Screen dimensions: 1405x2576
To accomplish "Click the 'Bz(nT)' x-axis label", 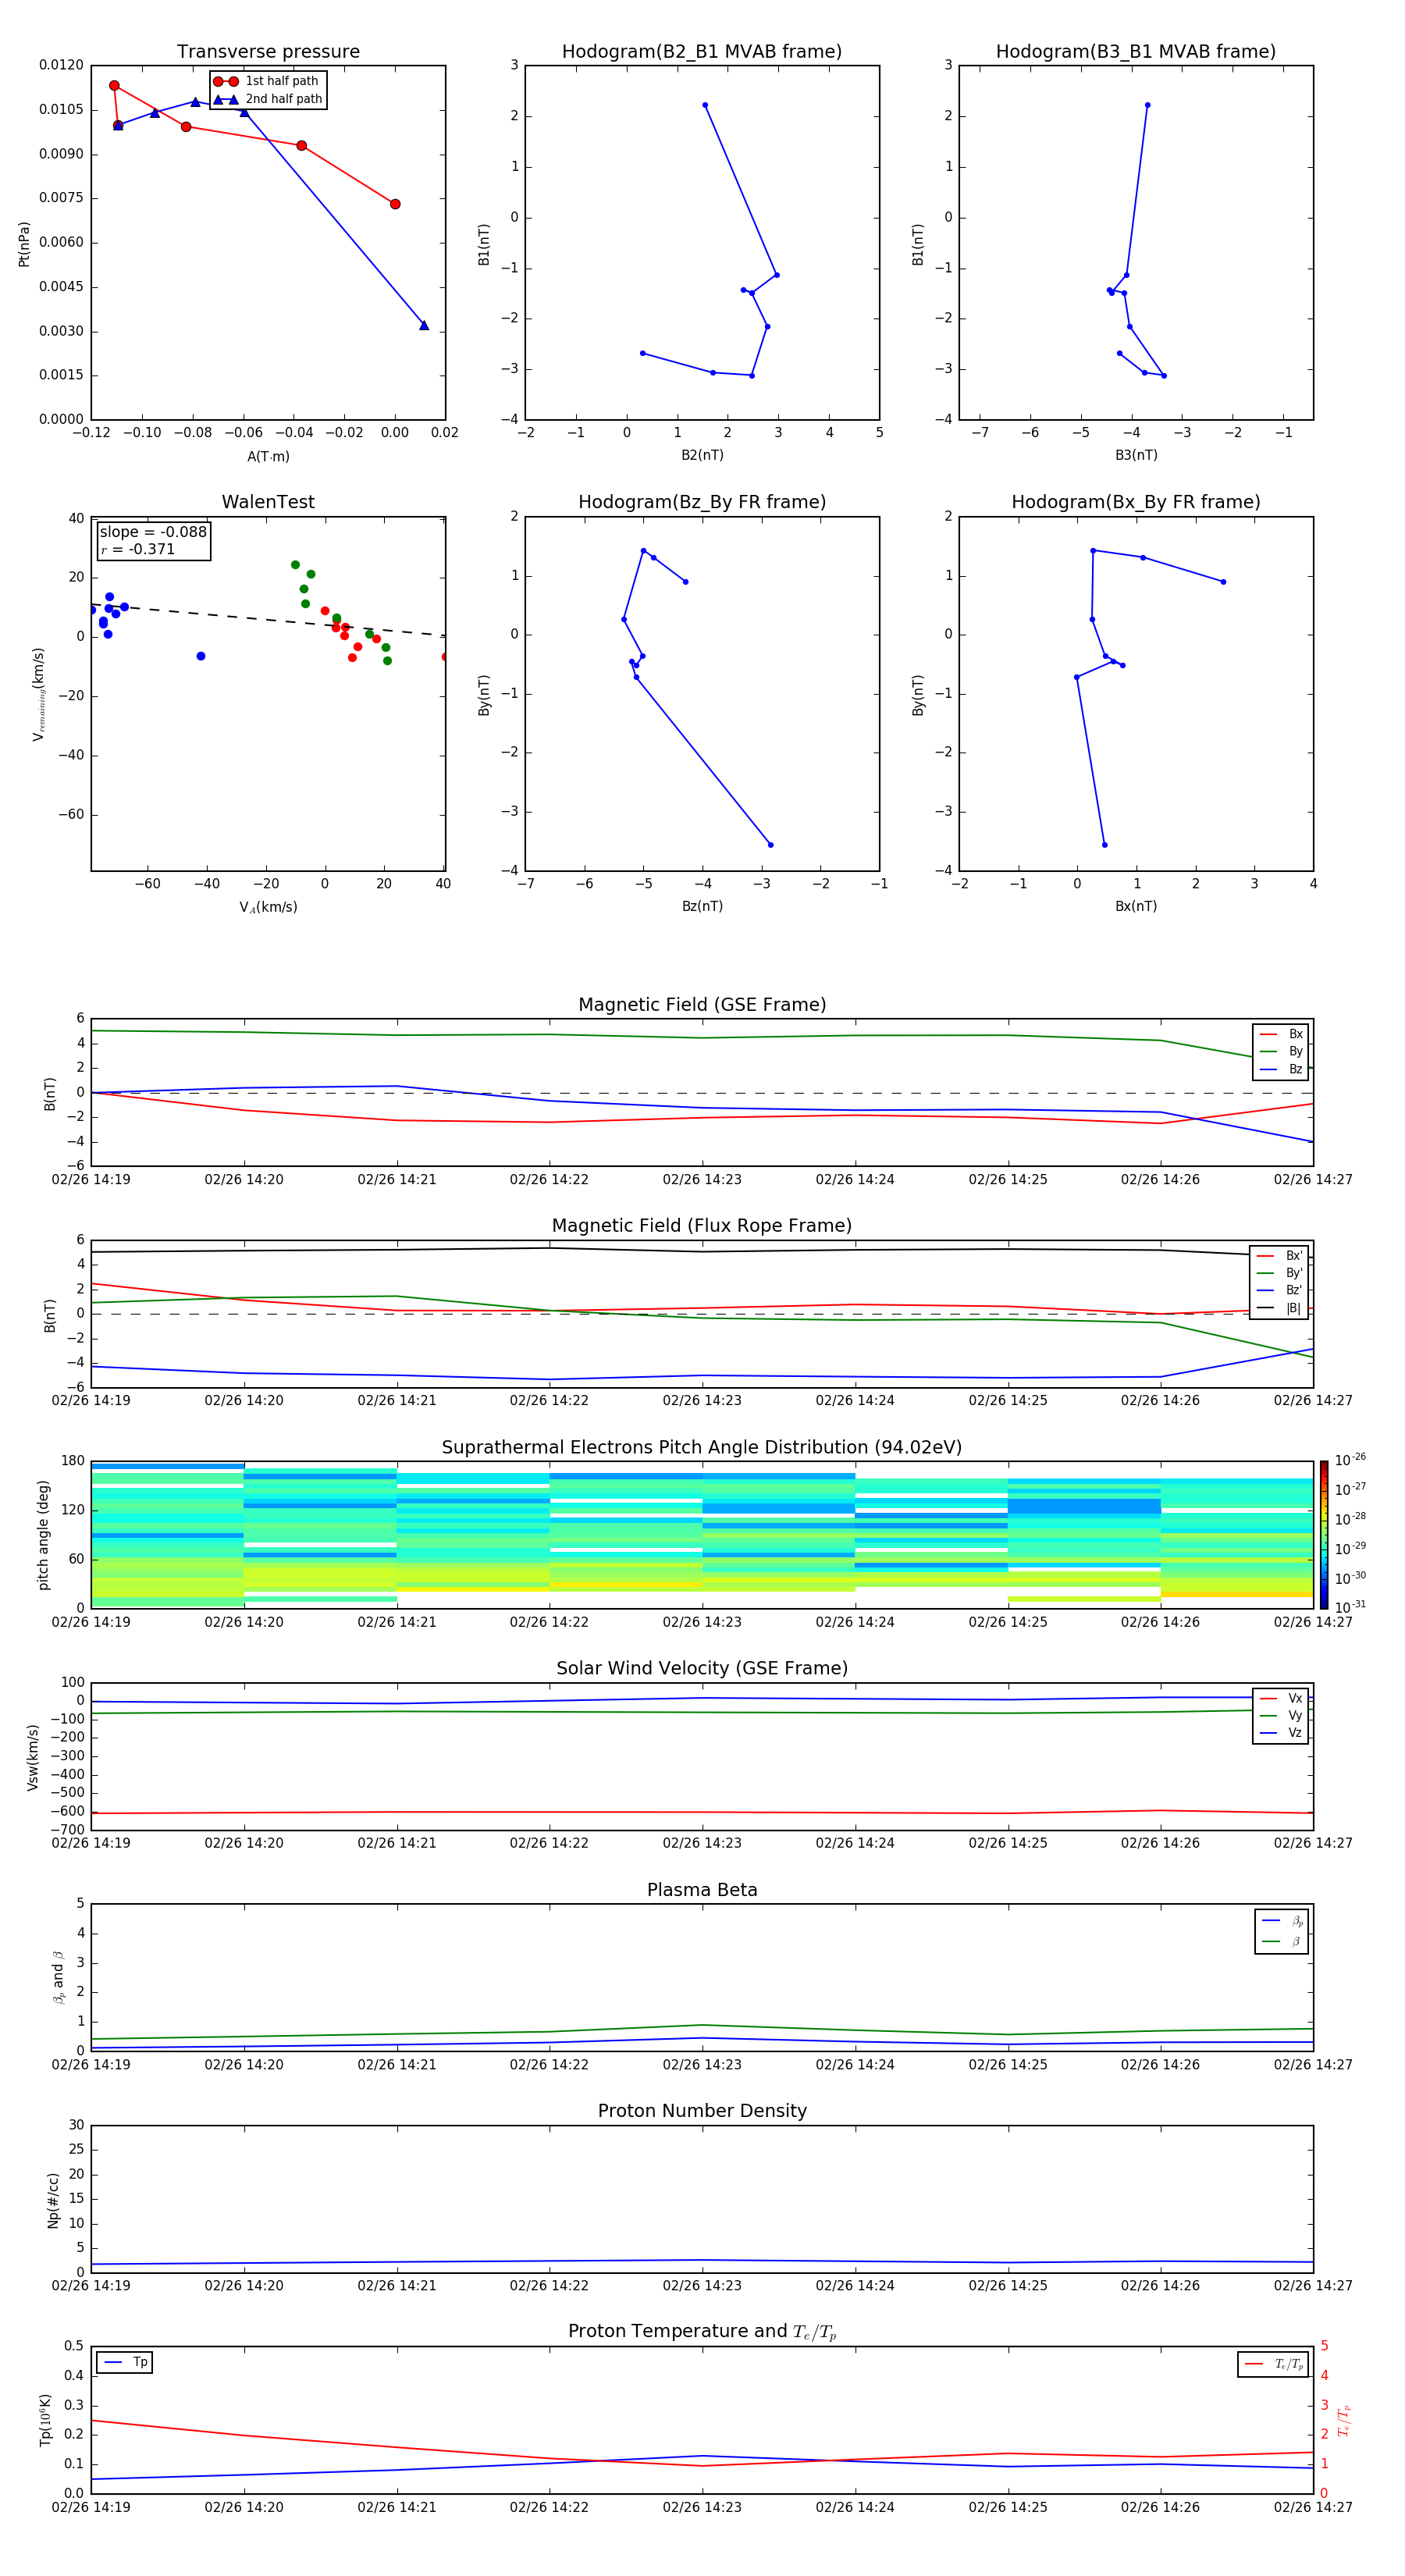I will click(702, 906).
